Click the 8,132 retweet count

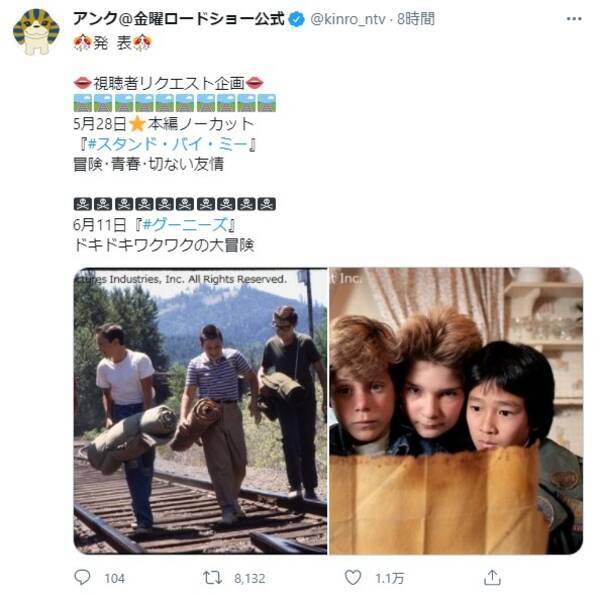[x=249, y=578]
